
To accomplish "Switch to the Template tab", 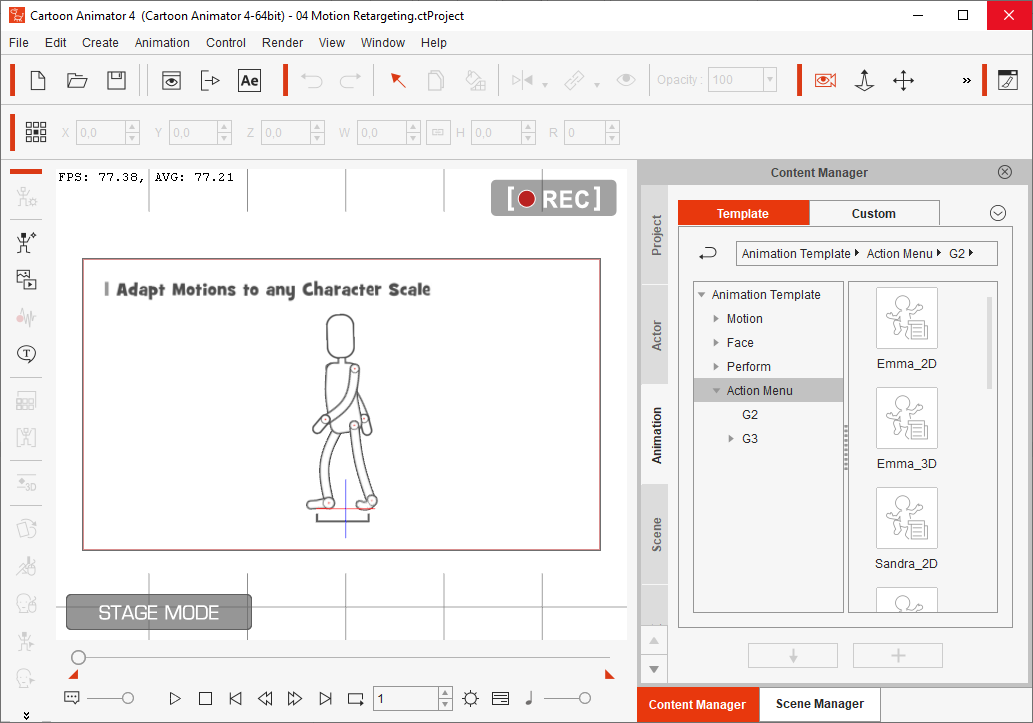I will pyautogui.click(x=742, y=214).
